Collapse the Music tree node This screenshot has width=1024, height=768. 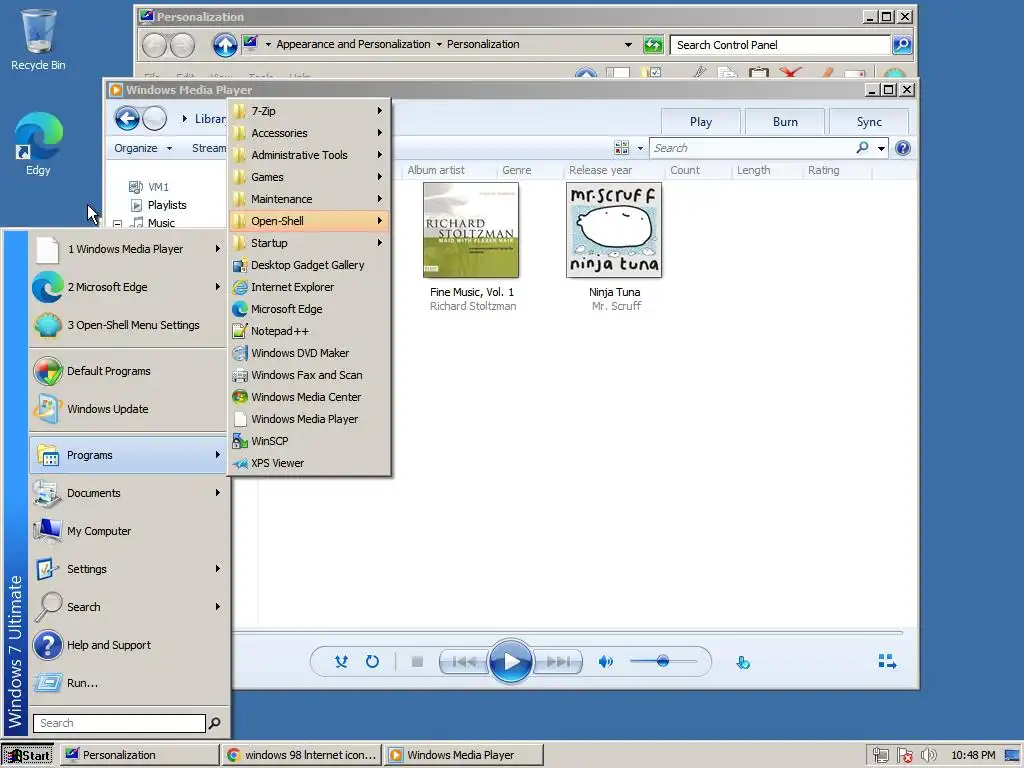tap(118, 223)
